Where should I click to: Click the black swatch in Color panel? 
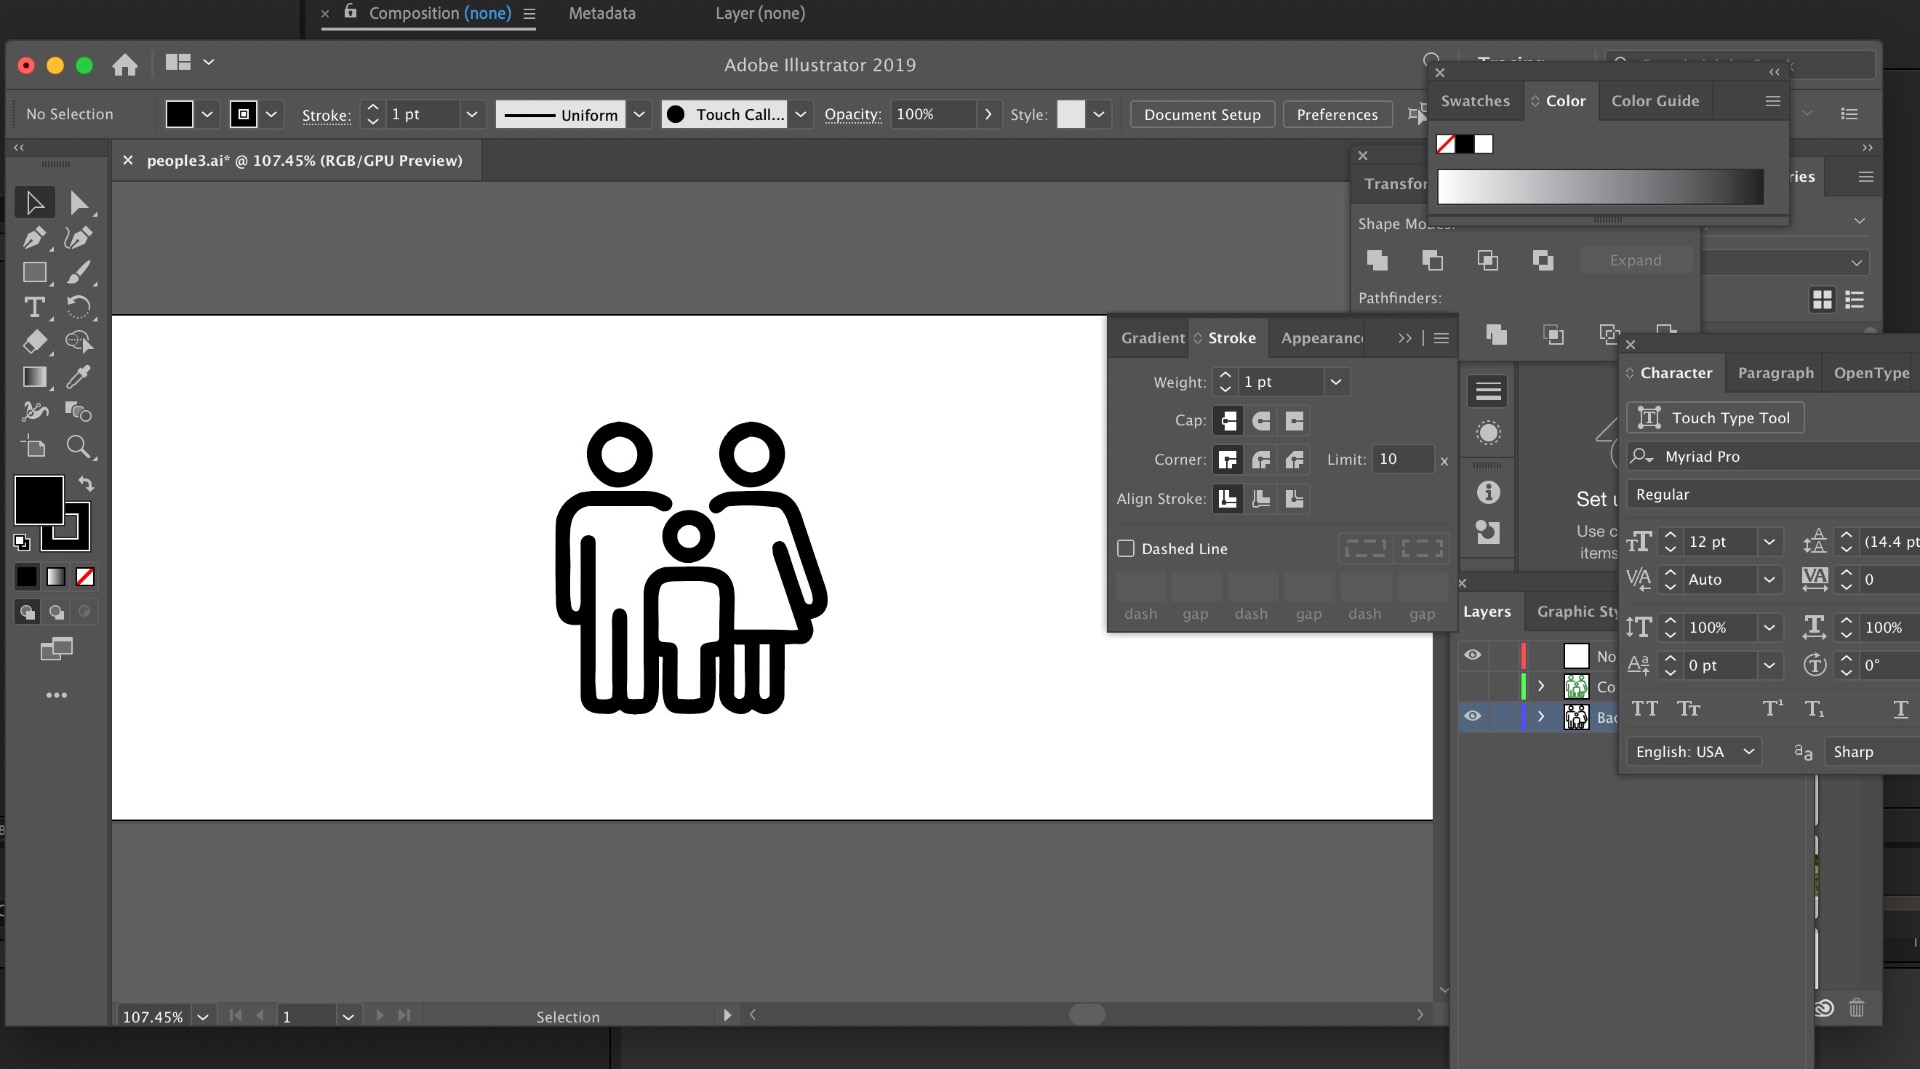[1464, 144]
